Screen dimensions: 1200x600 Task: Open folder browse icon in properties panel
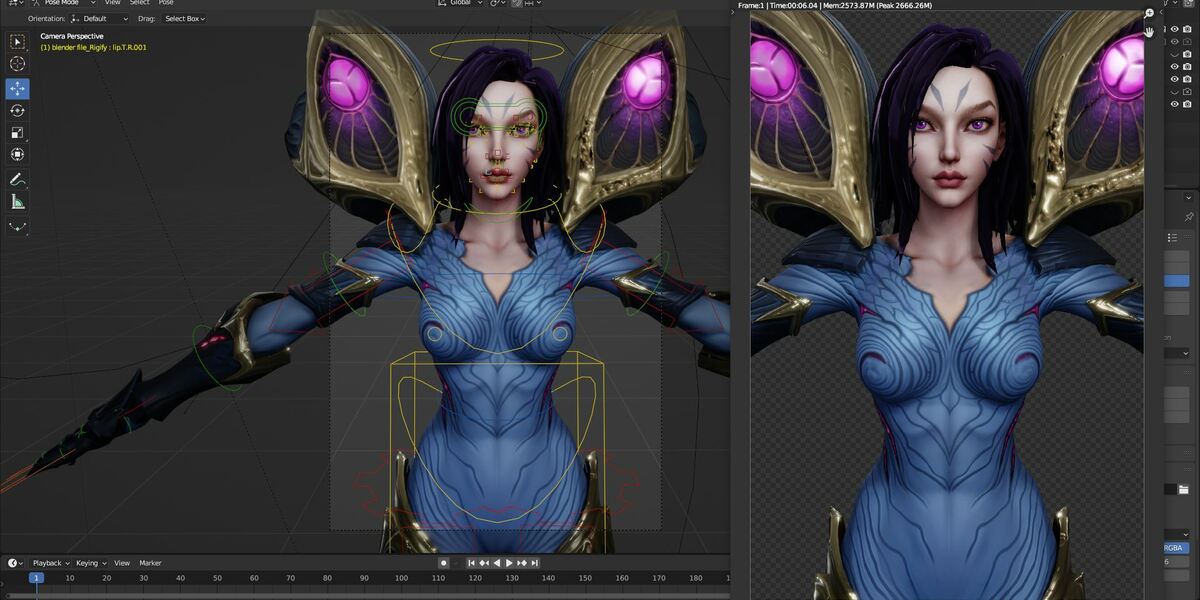[1183, 489]
